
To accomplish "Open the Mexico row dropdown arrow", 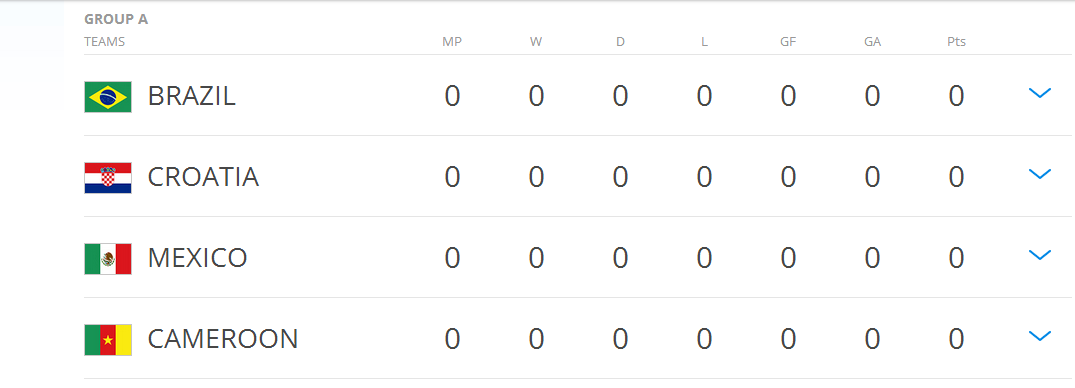I will pyautogui.click(x=1039, y=254).
